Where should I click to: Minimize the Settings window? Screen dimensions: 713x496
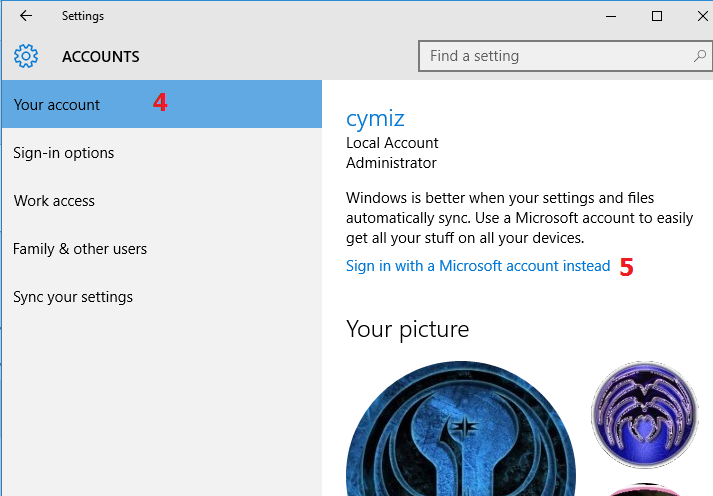pyautogui.click(x=610, y=16)
